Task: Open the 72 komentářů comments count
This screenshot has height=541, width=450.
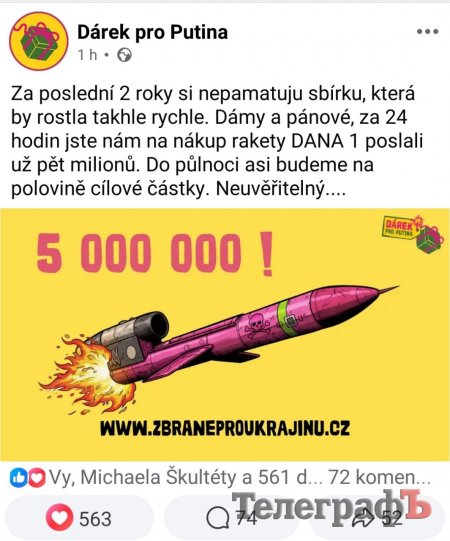Action: [x=379, y=478]
